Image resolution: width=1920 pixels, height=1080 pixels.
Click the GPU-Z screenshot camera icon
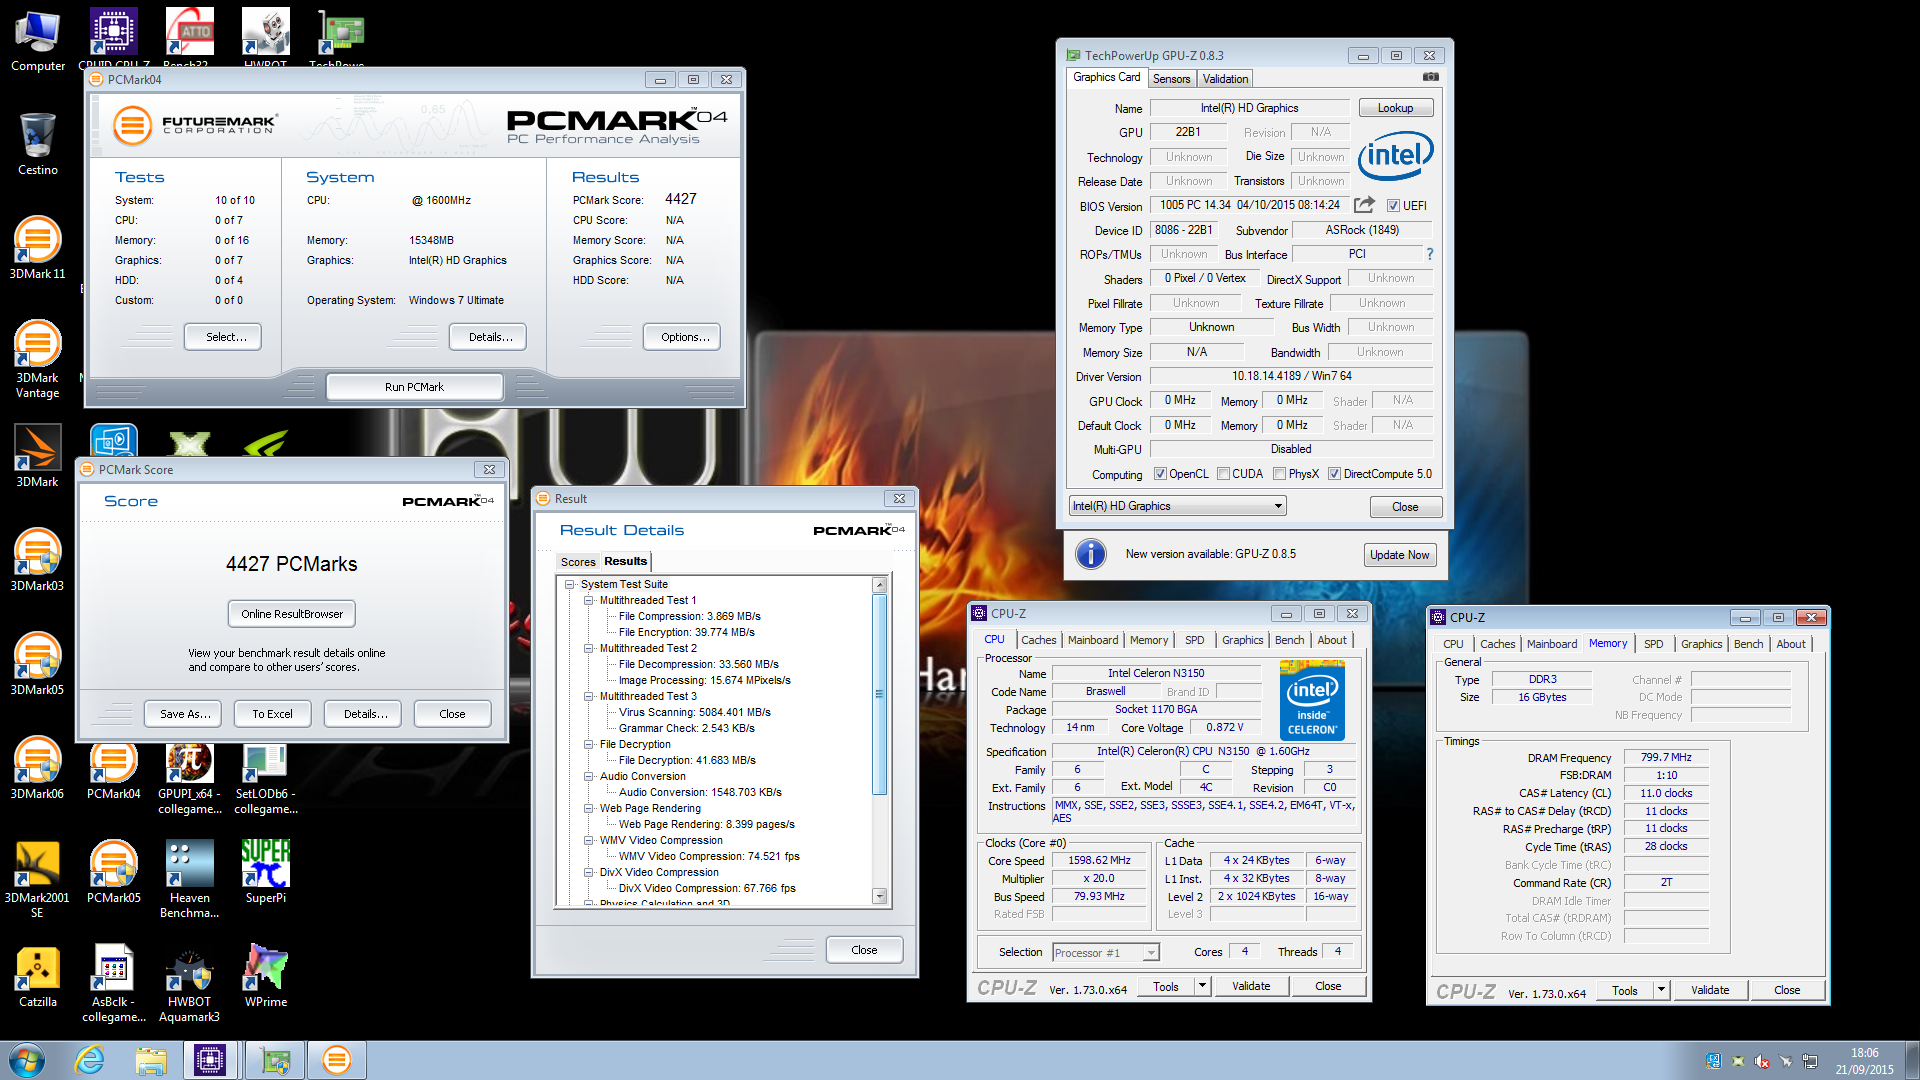[1431, 77]
